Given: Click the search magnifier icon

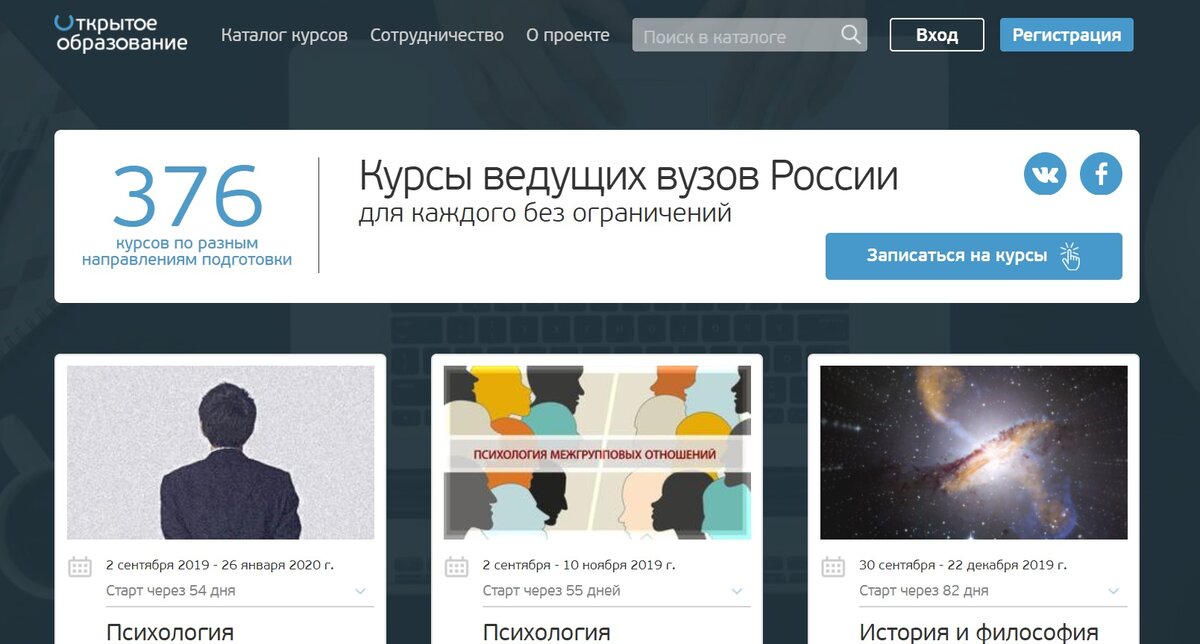Looking at the screenshot, I should click(851, 35).
